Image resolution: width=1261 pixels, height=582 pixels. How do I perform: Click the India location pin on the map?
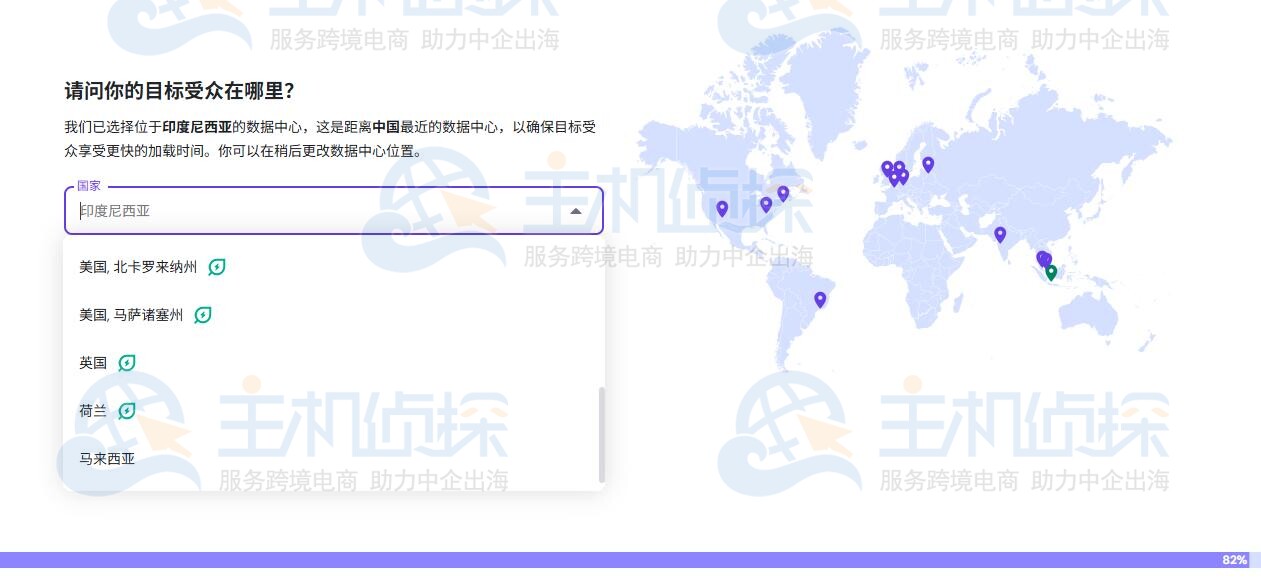(1000, 233)
